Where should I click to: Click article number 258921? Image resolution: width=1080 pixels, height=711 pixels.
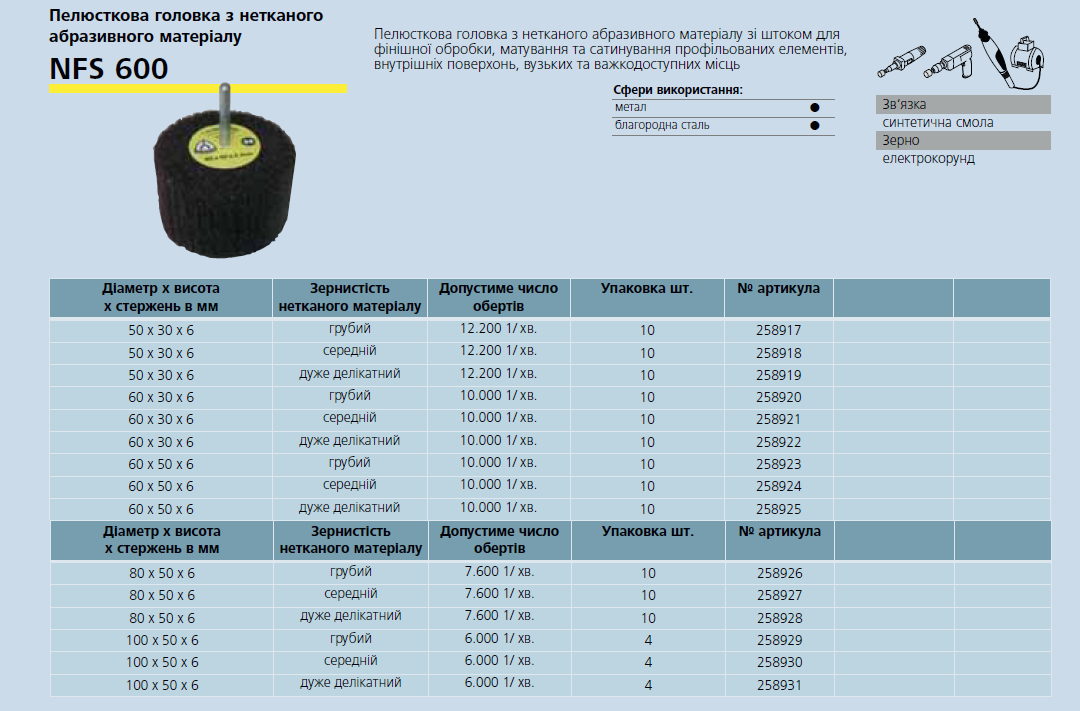point(778,420)
